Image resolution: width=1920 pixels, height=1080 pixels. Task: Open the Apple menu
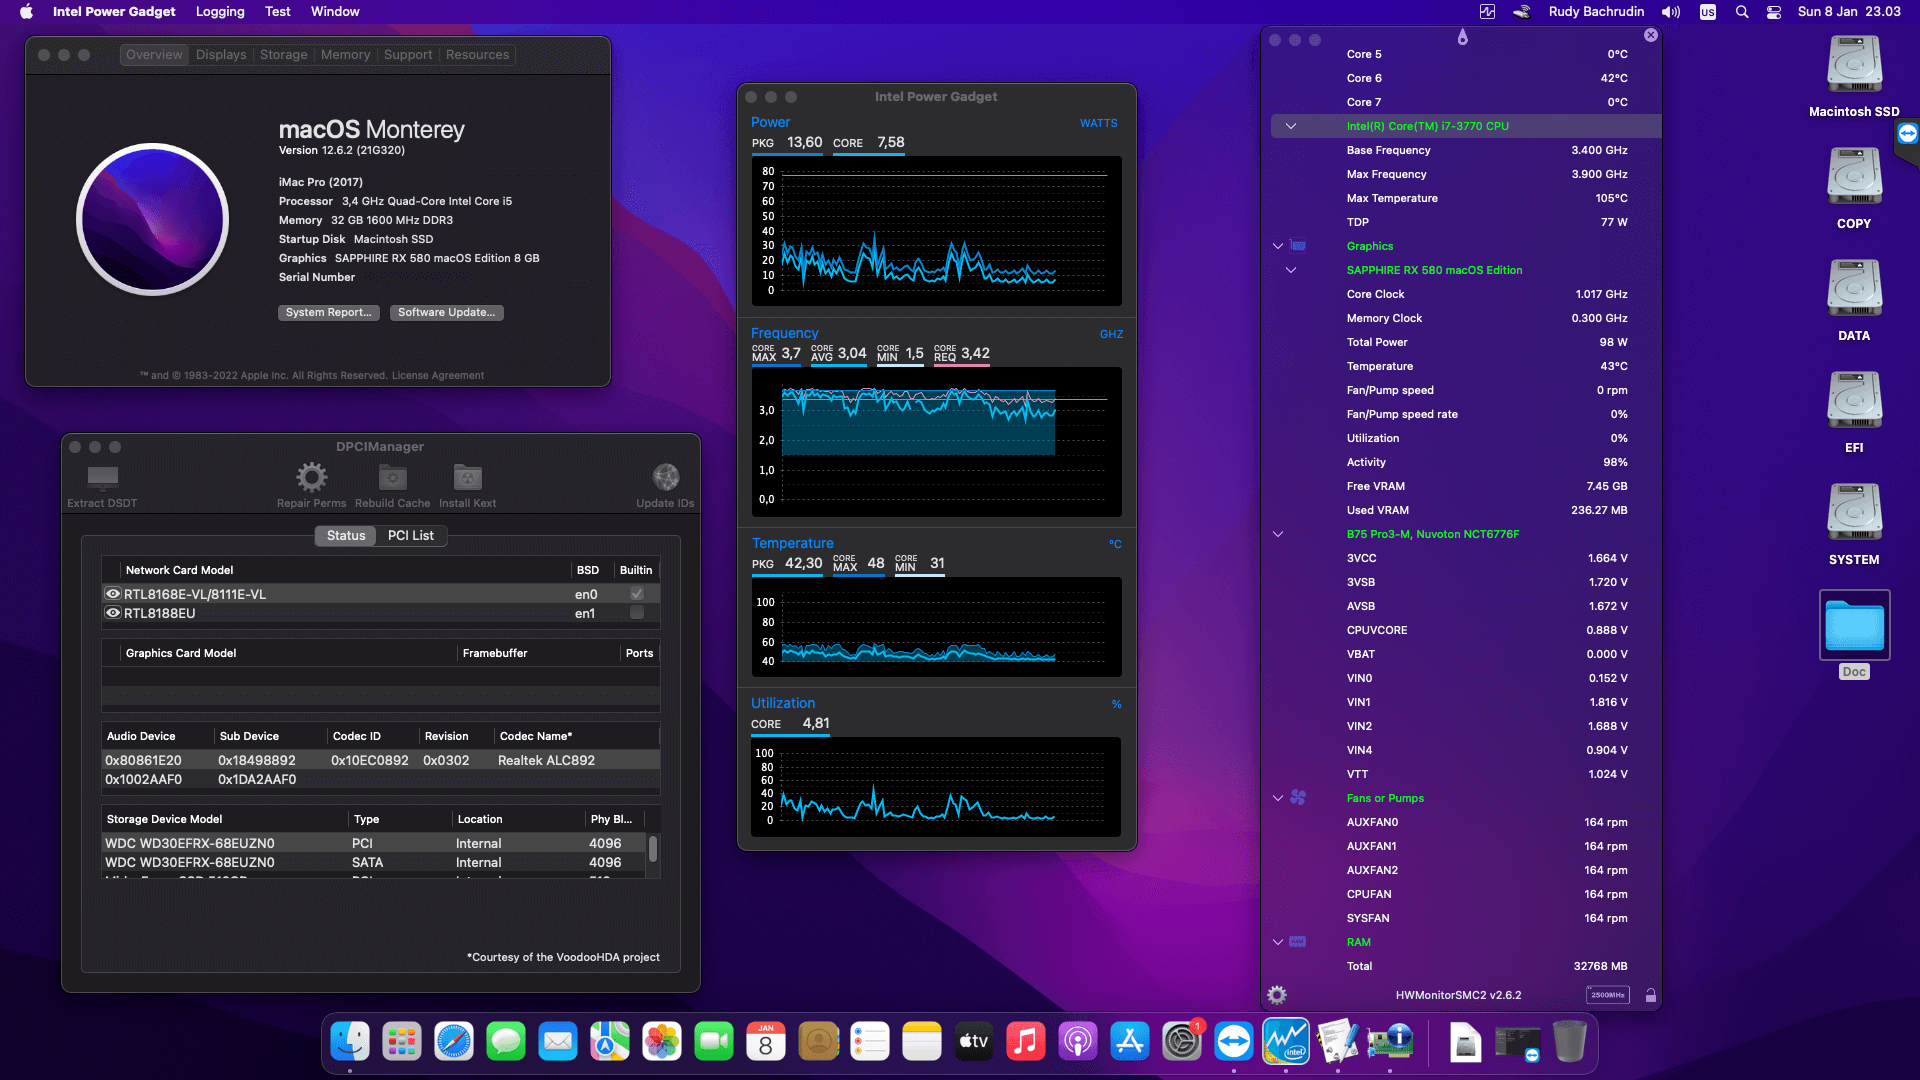click(27, 12)
